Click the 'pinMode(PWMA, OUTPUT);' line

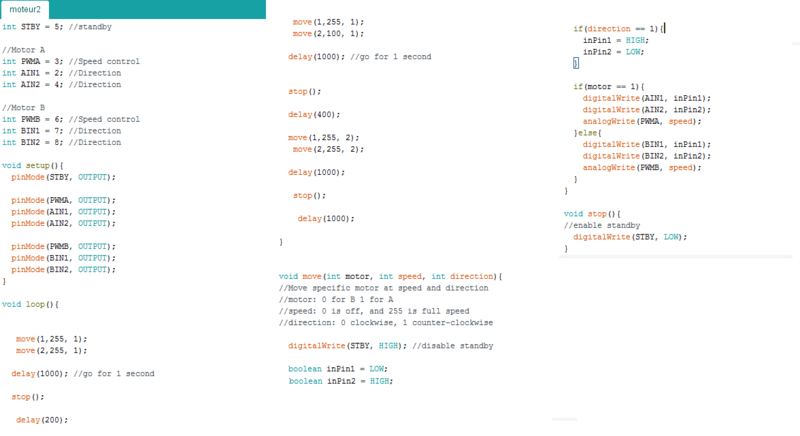pos(63,200)
